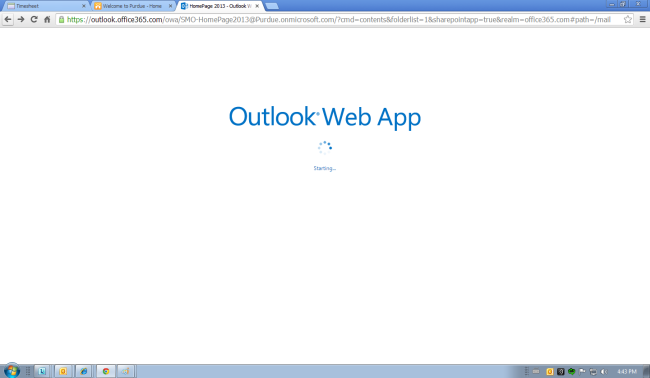Click the "Starting..." status text
650x378 pixels.
pos(325,168)
